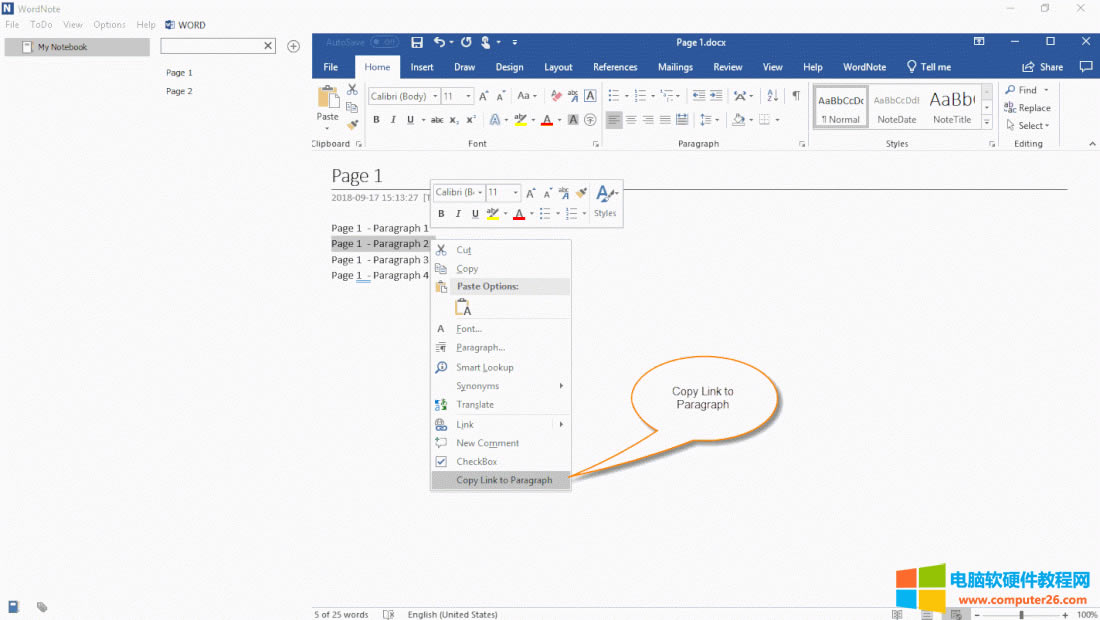Viewport: 1100px width, 620px height.
Task: Toggle Bold in the ribbon Font group
Action: (376, 120)
